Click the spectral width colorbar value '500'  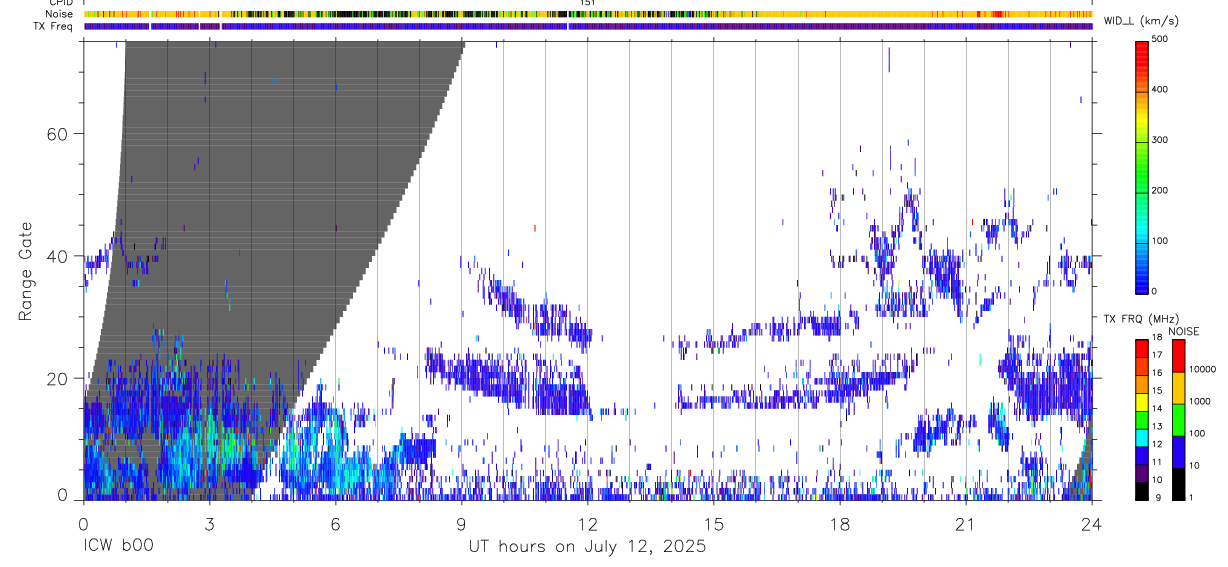1160,39
